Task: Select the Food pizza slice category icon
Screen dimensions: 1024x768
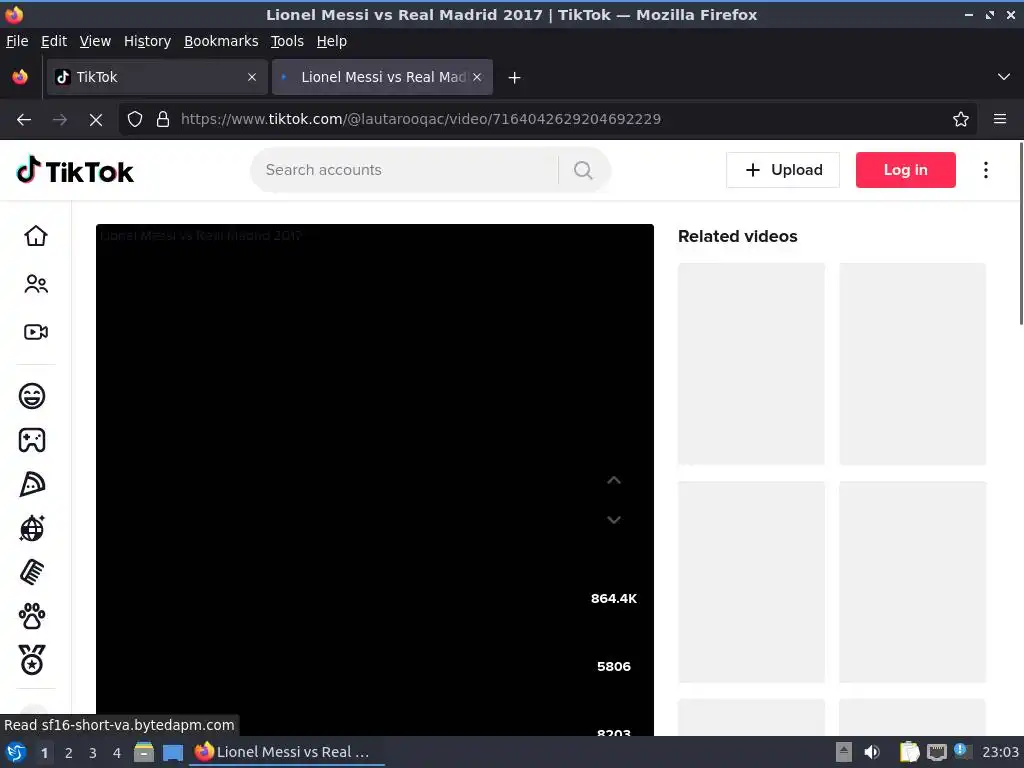Action: [32, 485]
